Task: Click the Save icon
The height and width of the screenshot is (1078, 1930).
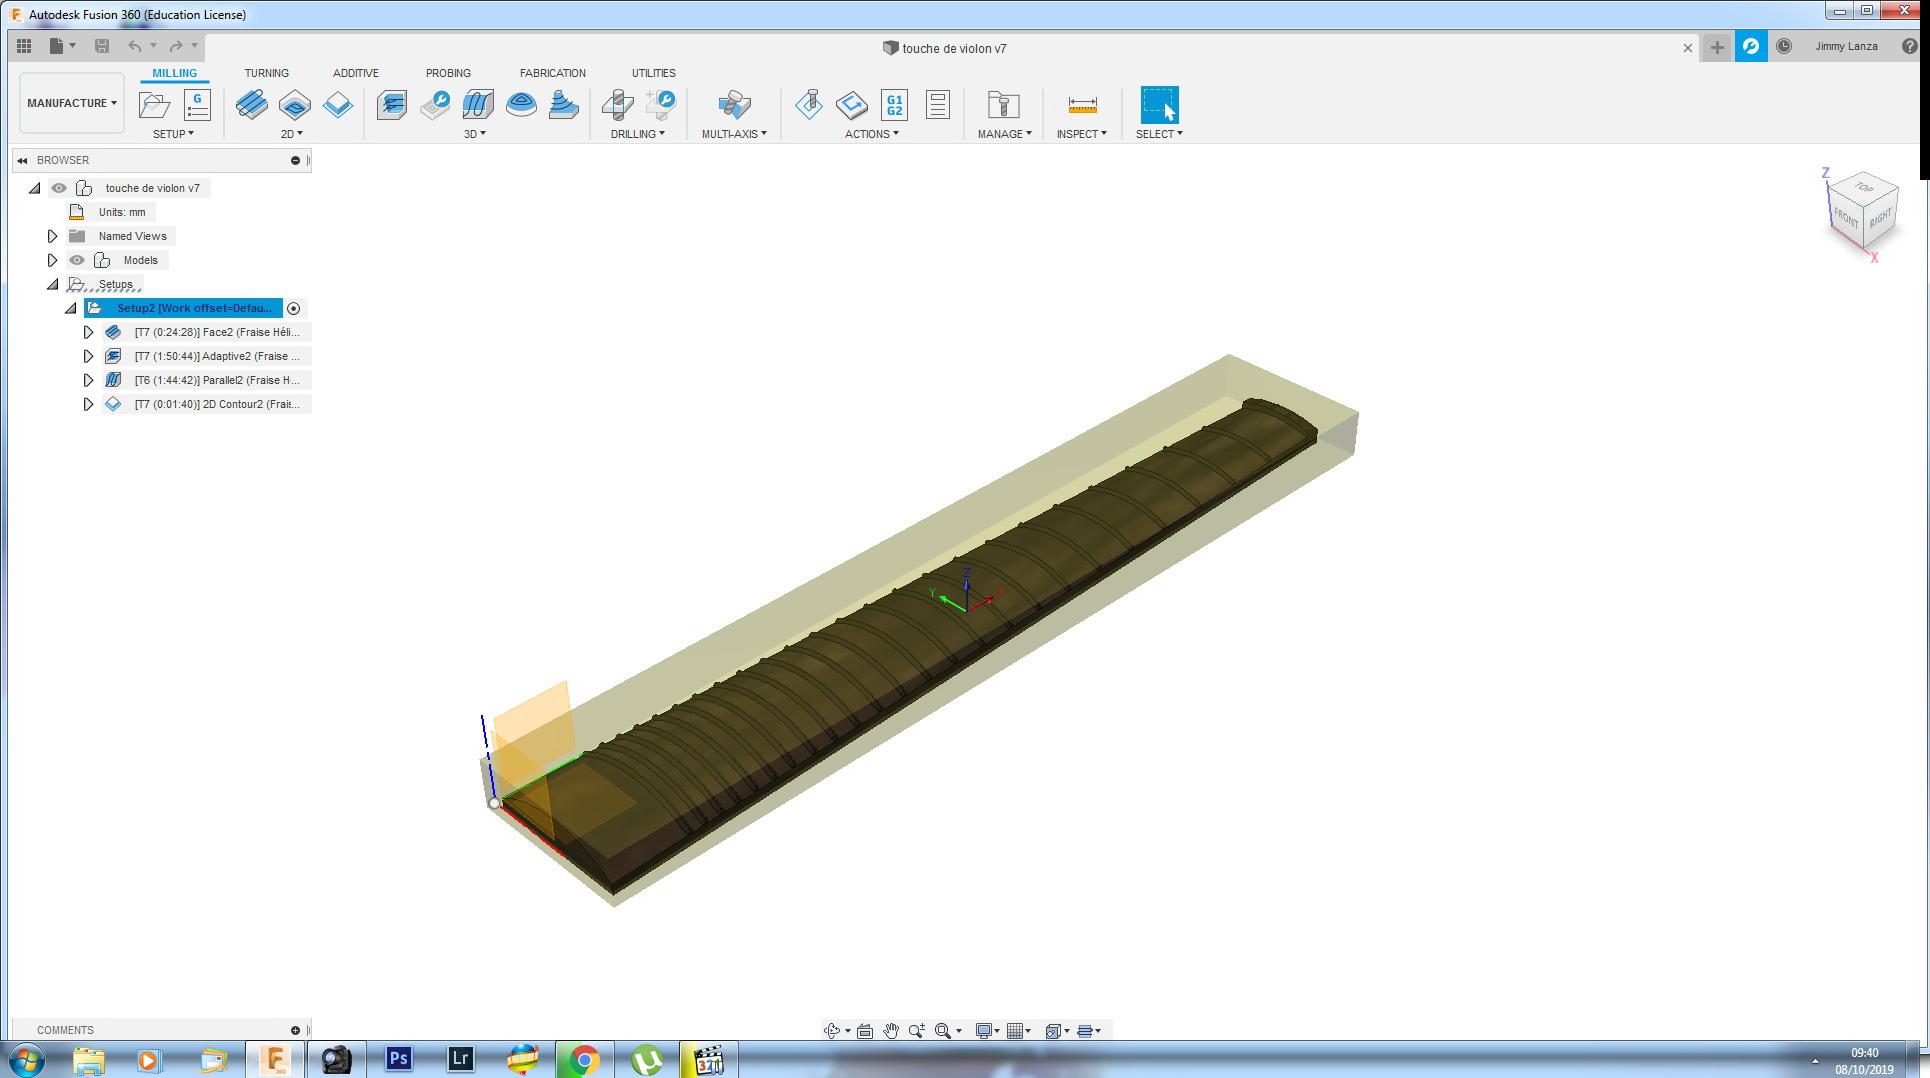Action: [x=101, y=46]
